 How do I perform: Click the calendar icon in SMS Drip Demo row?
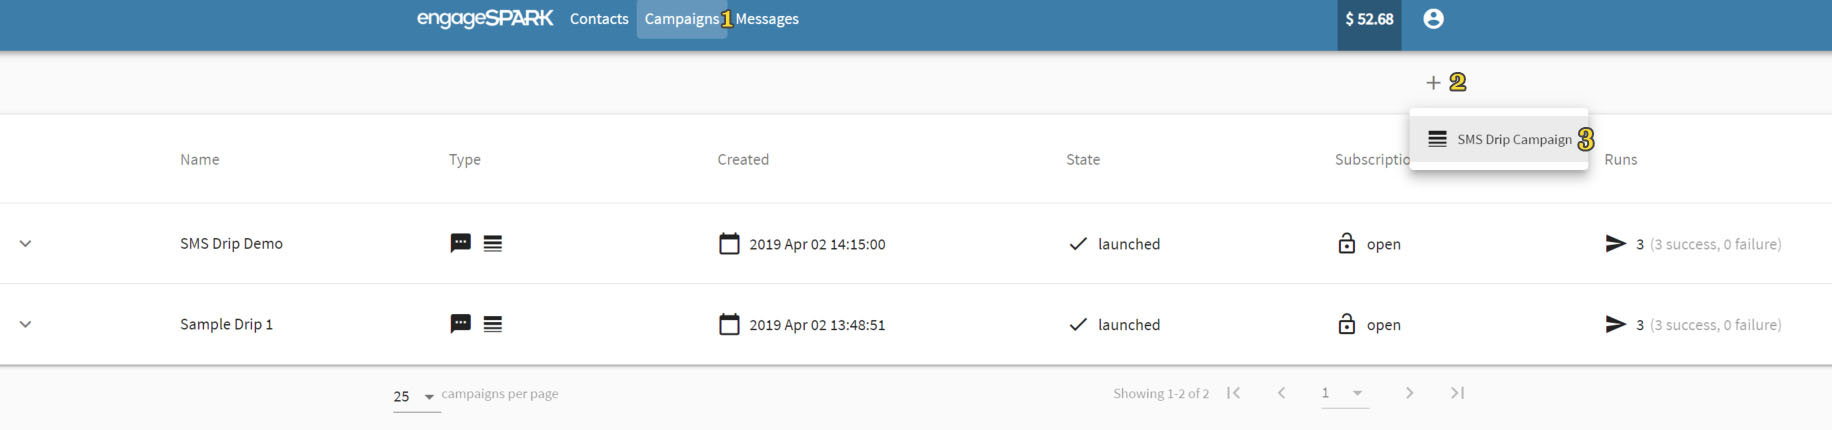pos(729,244)
